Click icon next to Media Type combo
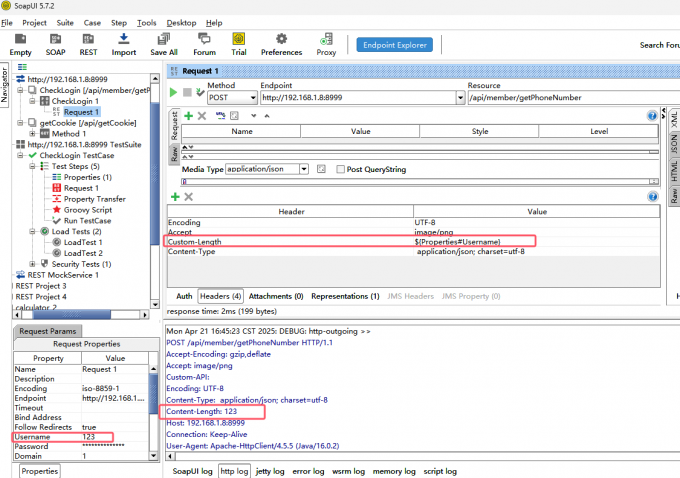Viewport: 680px width, 478px height. pos(321,169)
